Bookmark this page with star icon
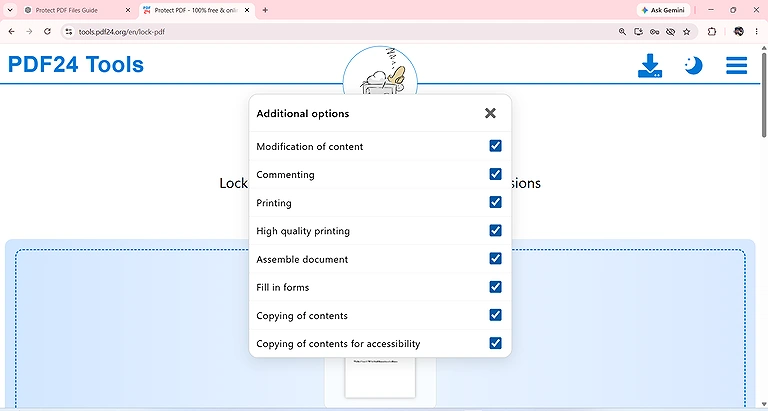Screen dimensions: 768x411 click(x=687, y=32)
